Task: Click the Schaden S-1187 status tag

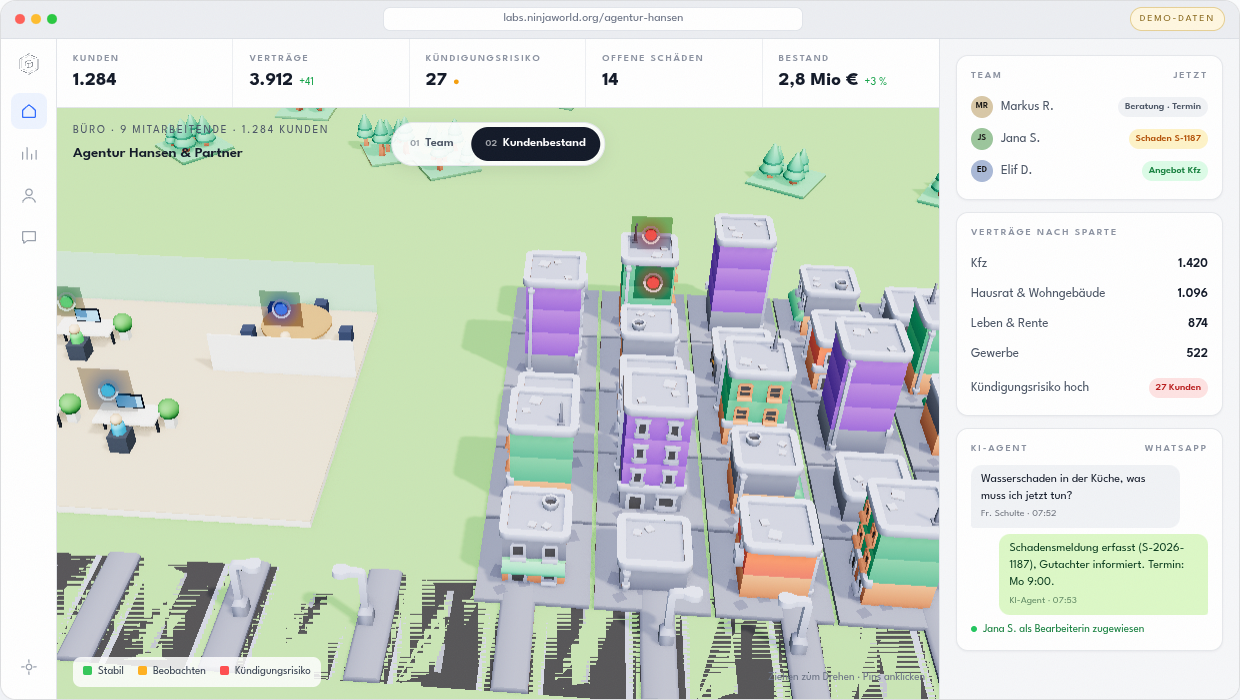Action: (x=1168, y=138)
